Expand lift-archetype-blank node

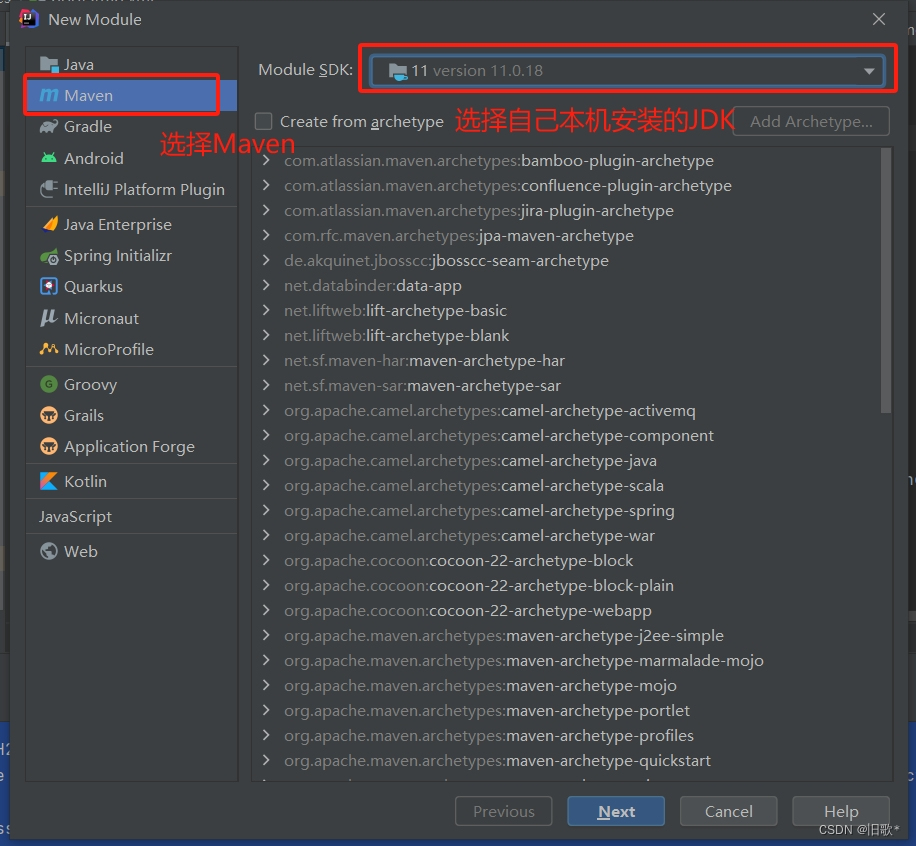click(x=266, y=335)
